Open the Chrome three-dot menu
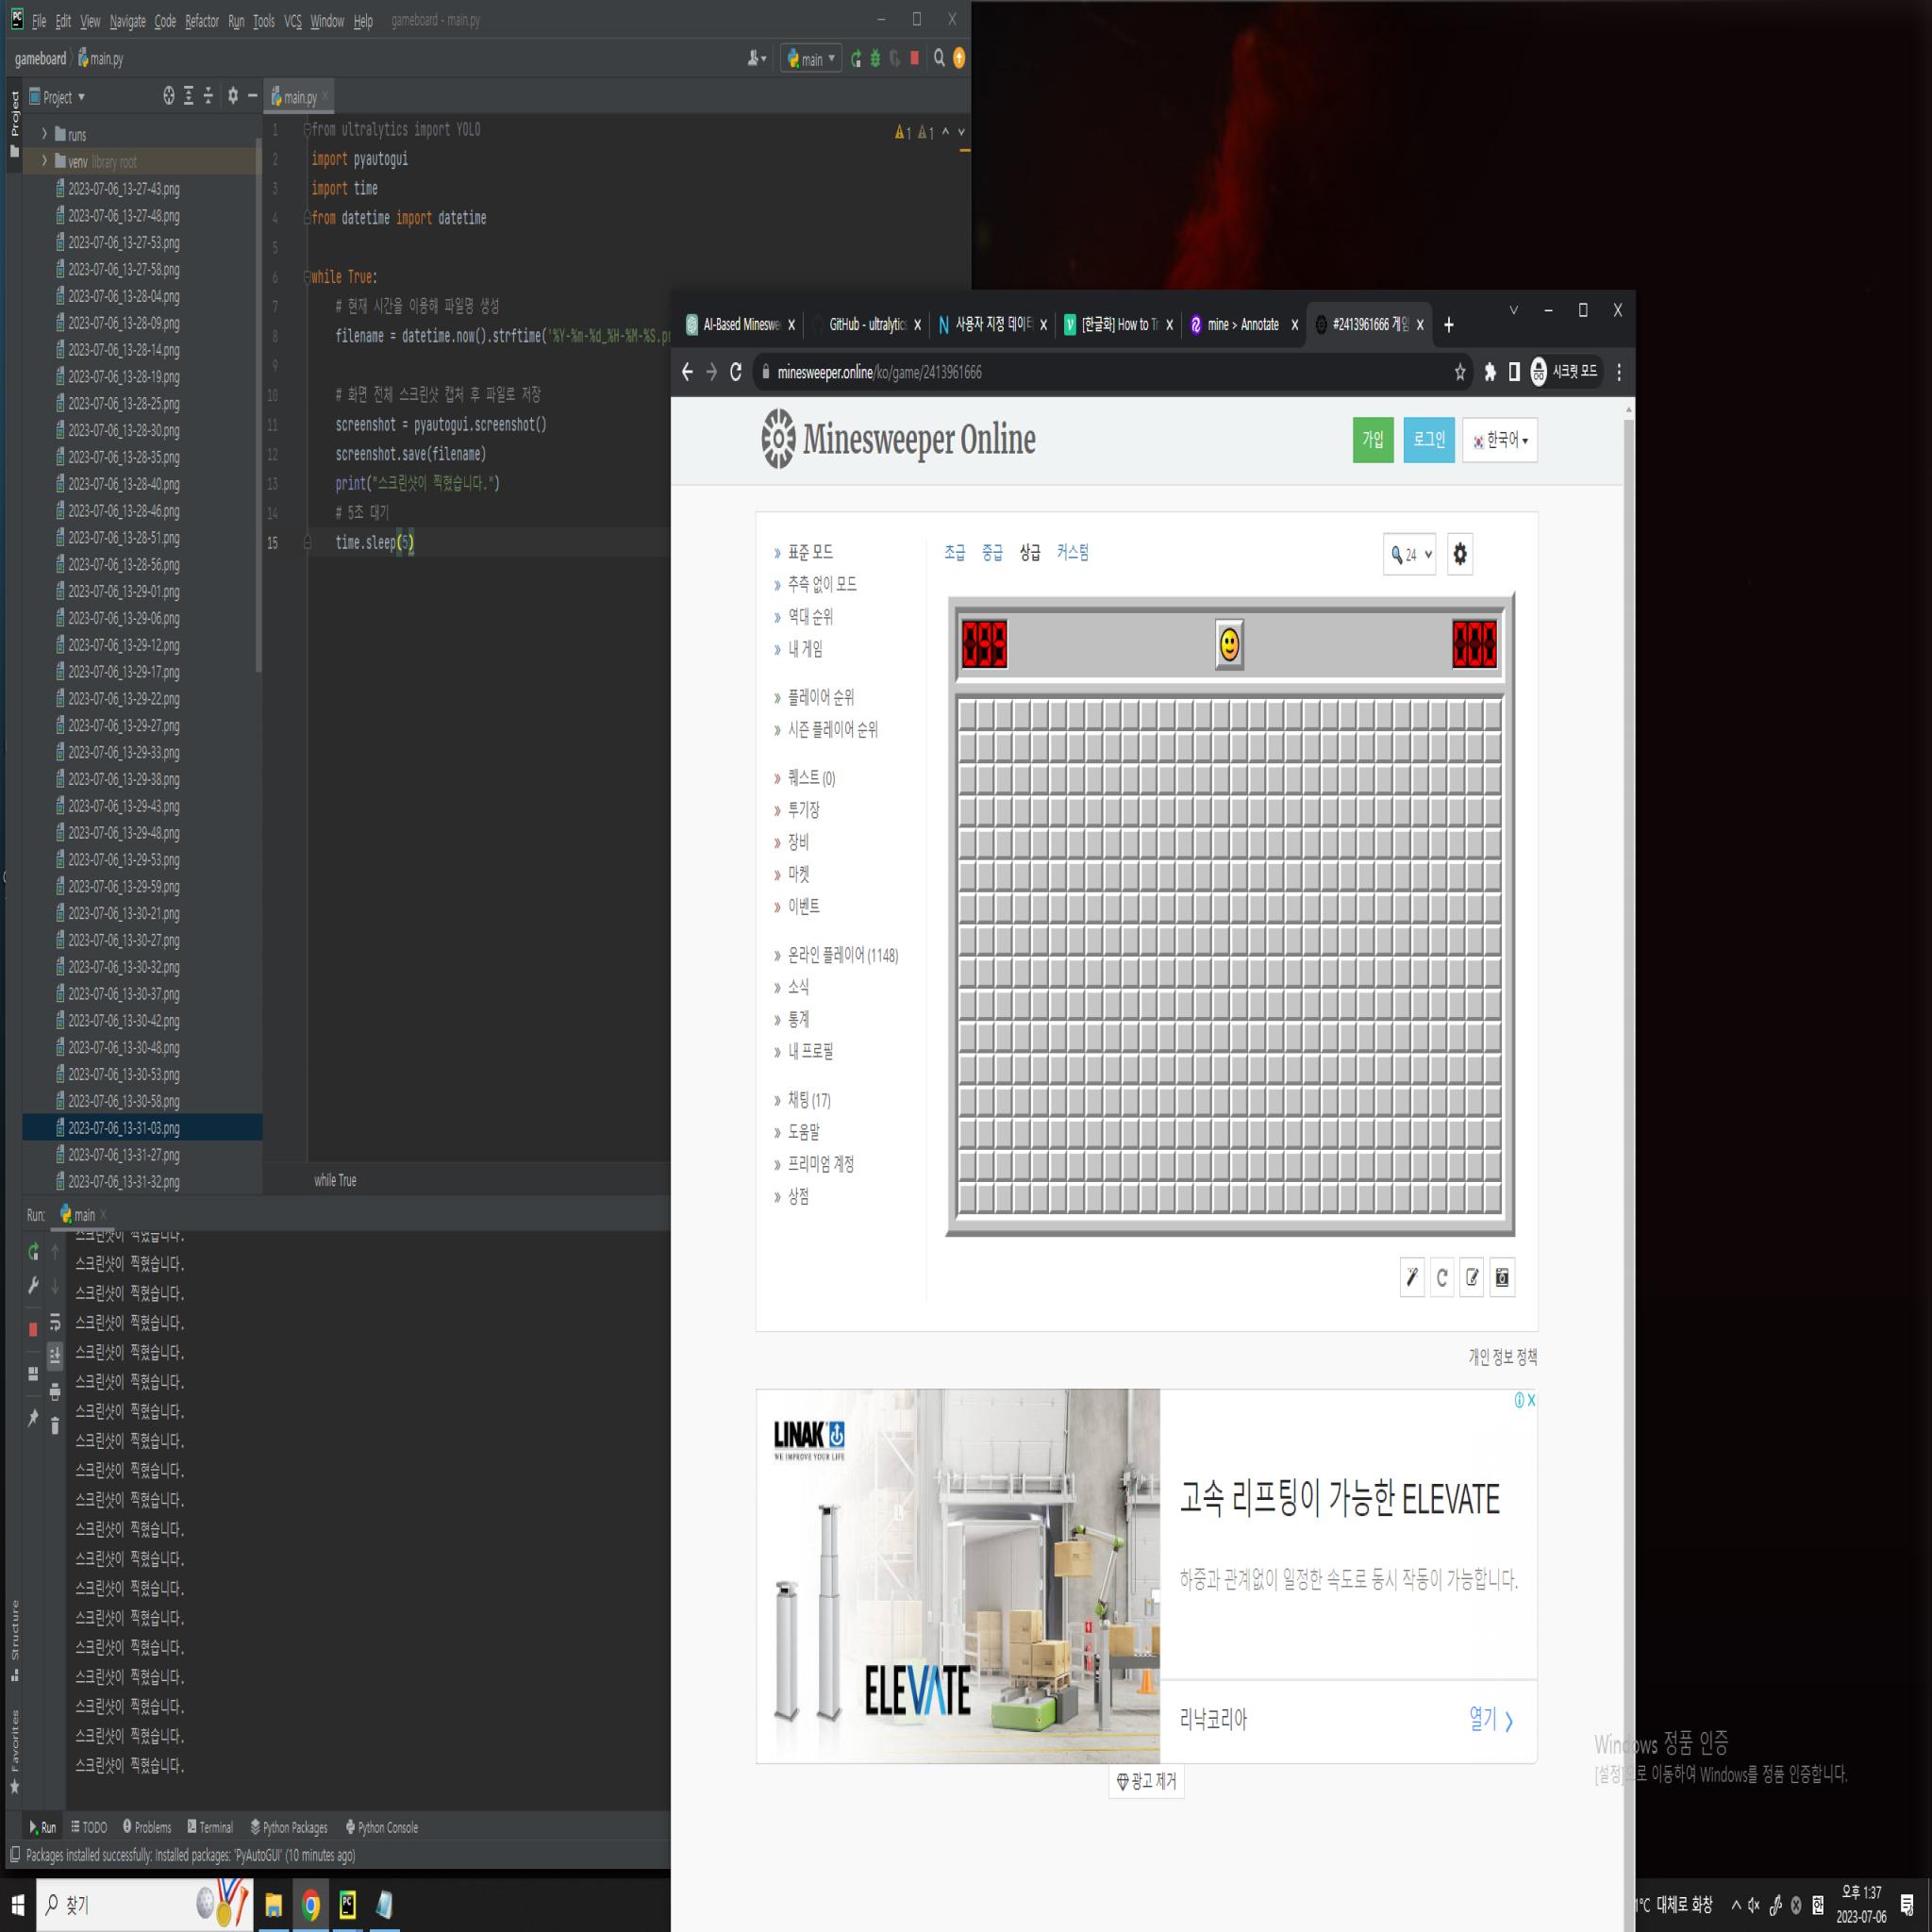The width and height of the screenshot is (1932, 1932). click(1618, 372)
